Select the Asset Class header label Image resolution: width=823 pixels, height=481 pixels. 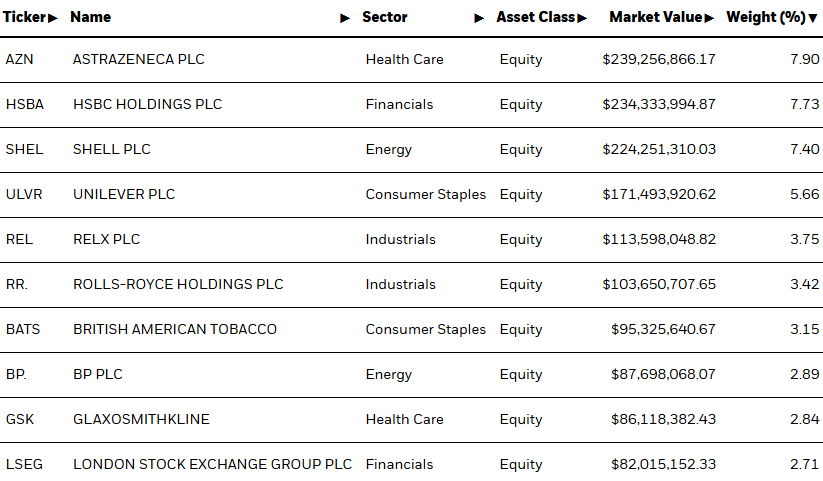coord(536,17)
